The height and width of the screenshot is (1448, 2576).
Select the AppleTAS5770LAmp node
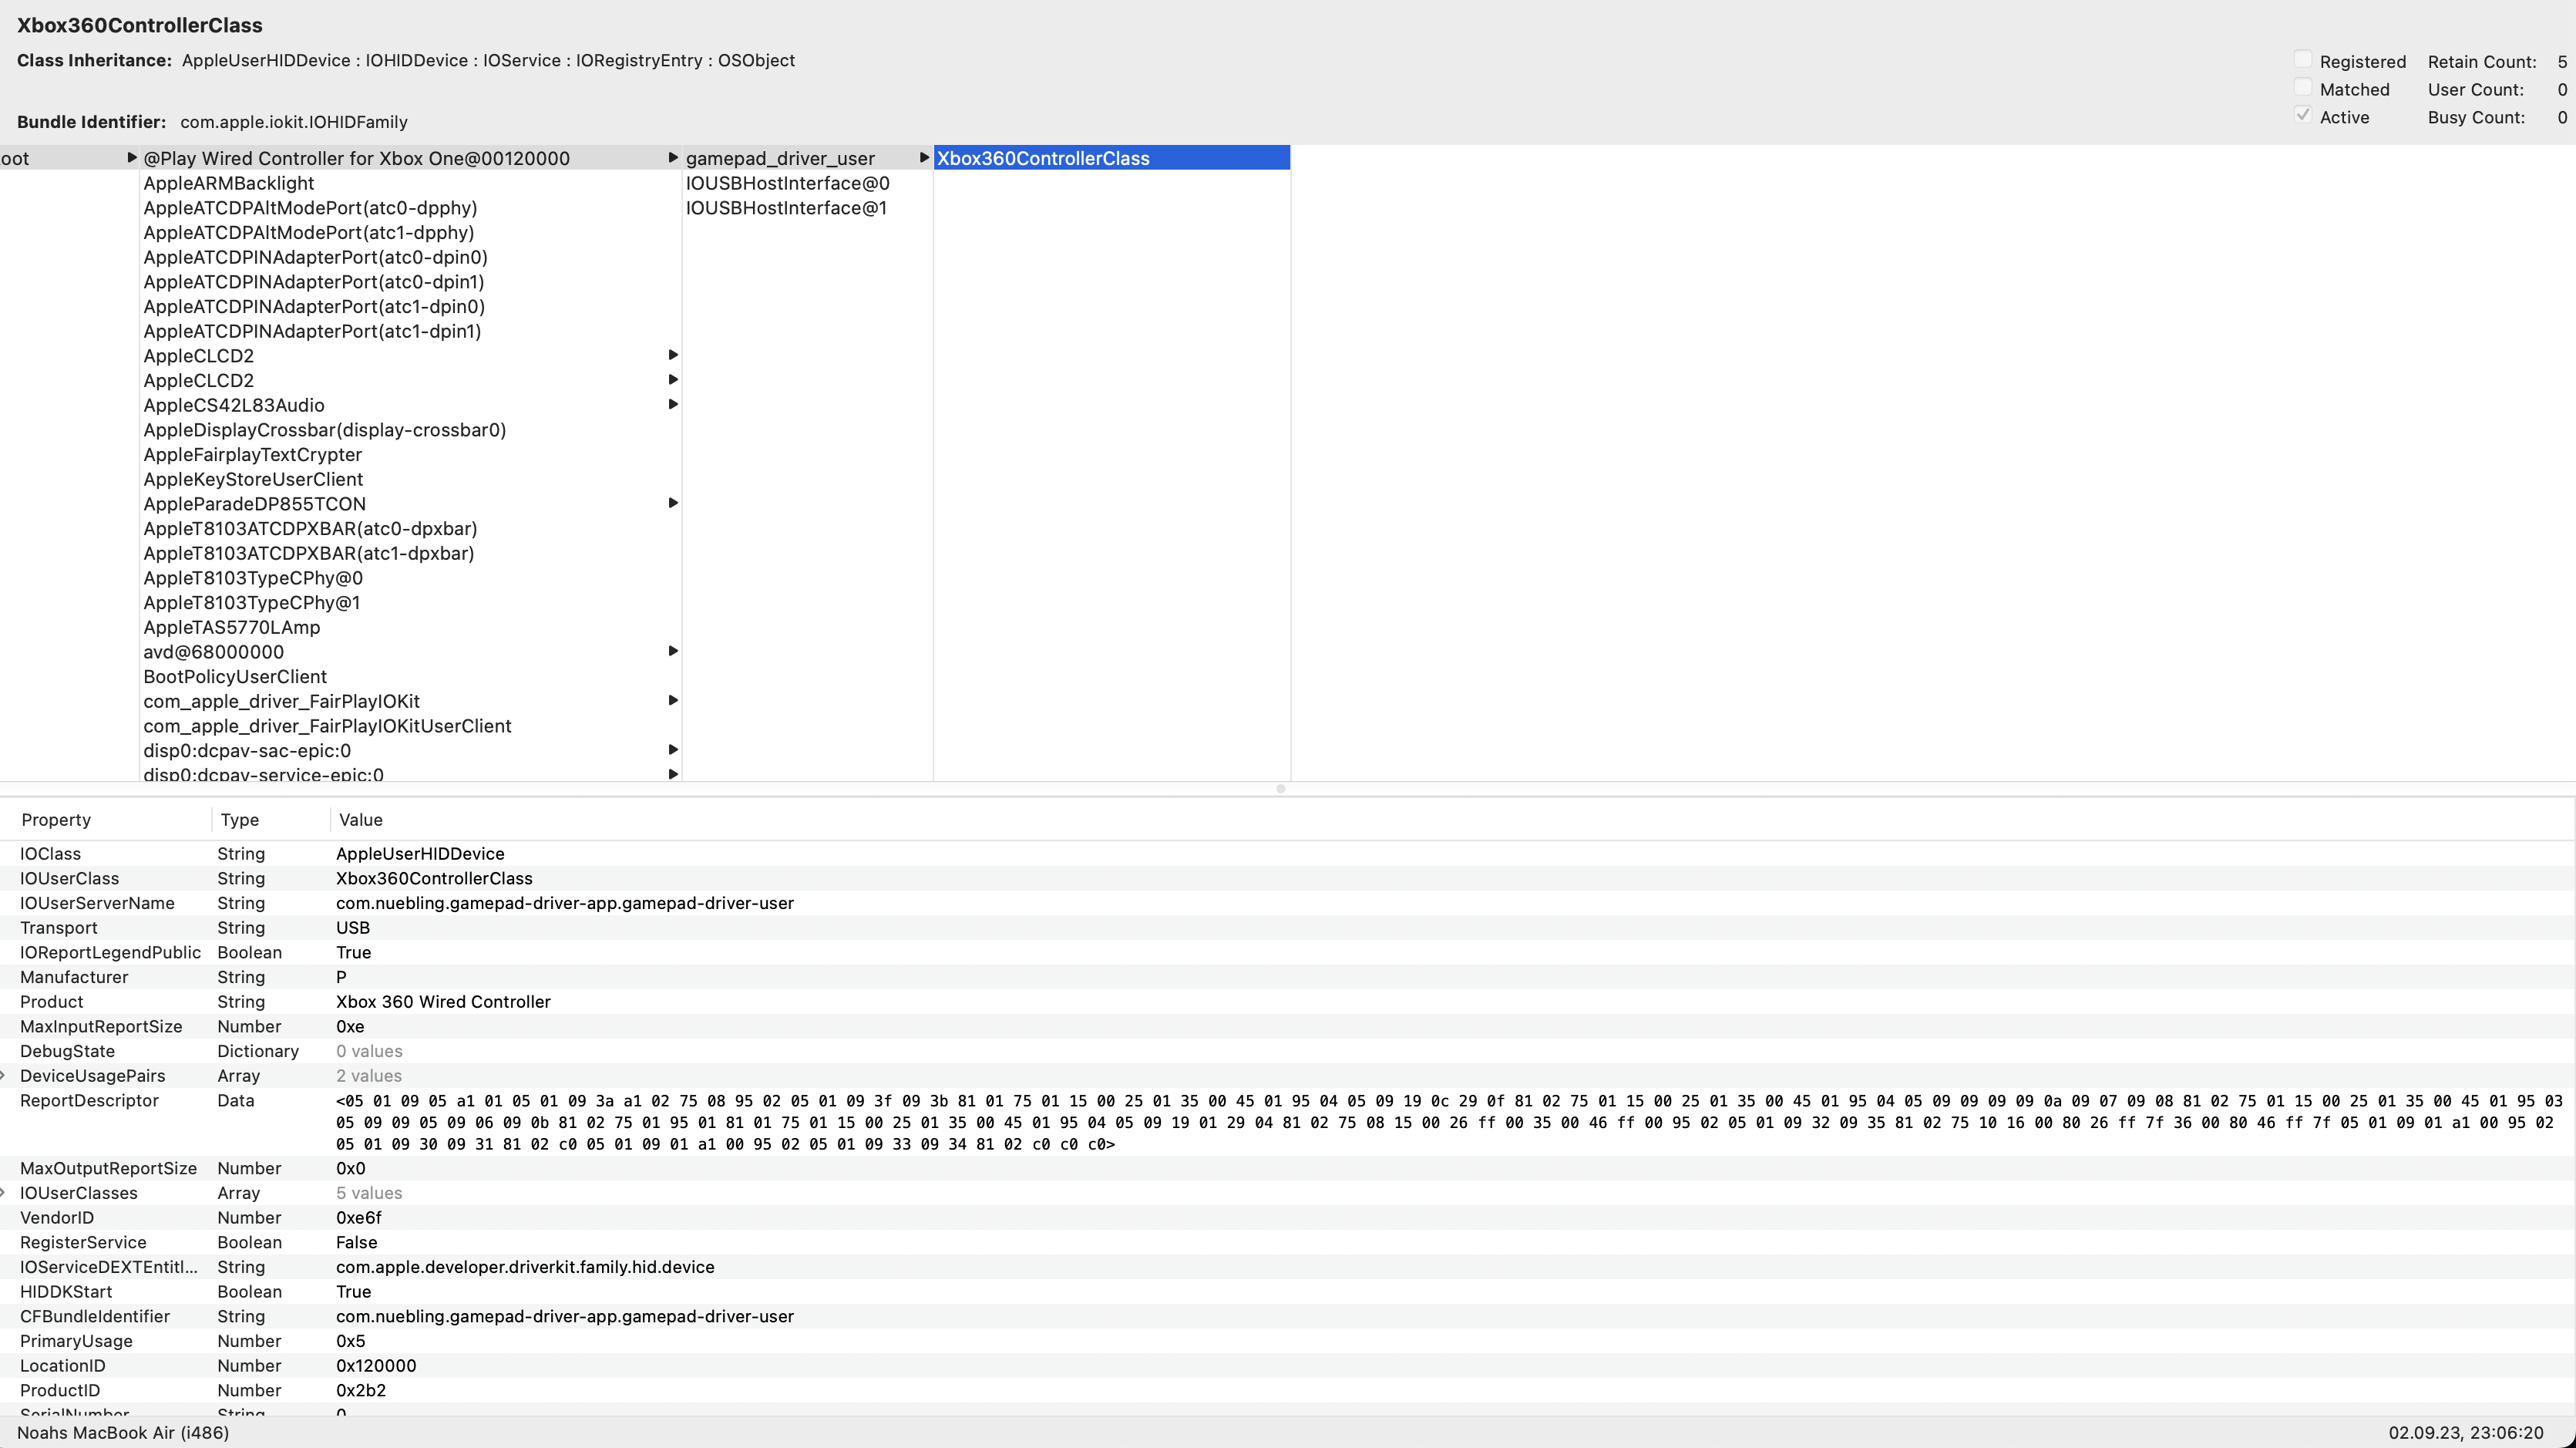click(x=231, y=627)
